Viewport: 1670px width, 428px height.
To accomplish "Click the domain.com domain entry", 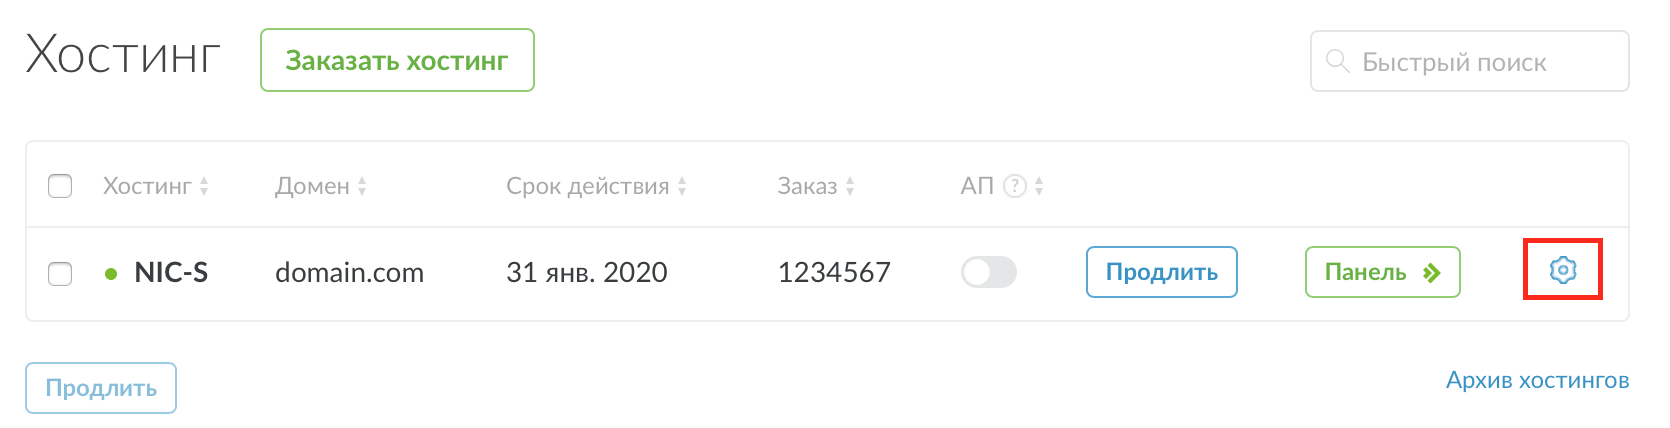I will [x=349, y=273].
